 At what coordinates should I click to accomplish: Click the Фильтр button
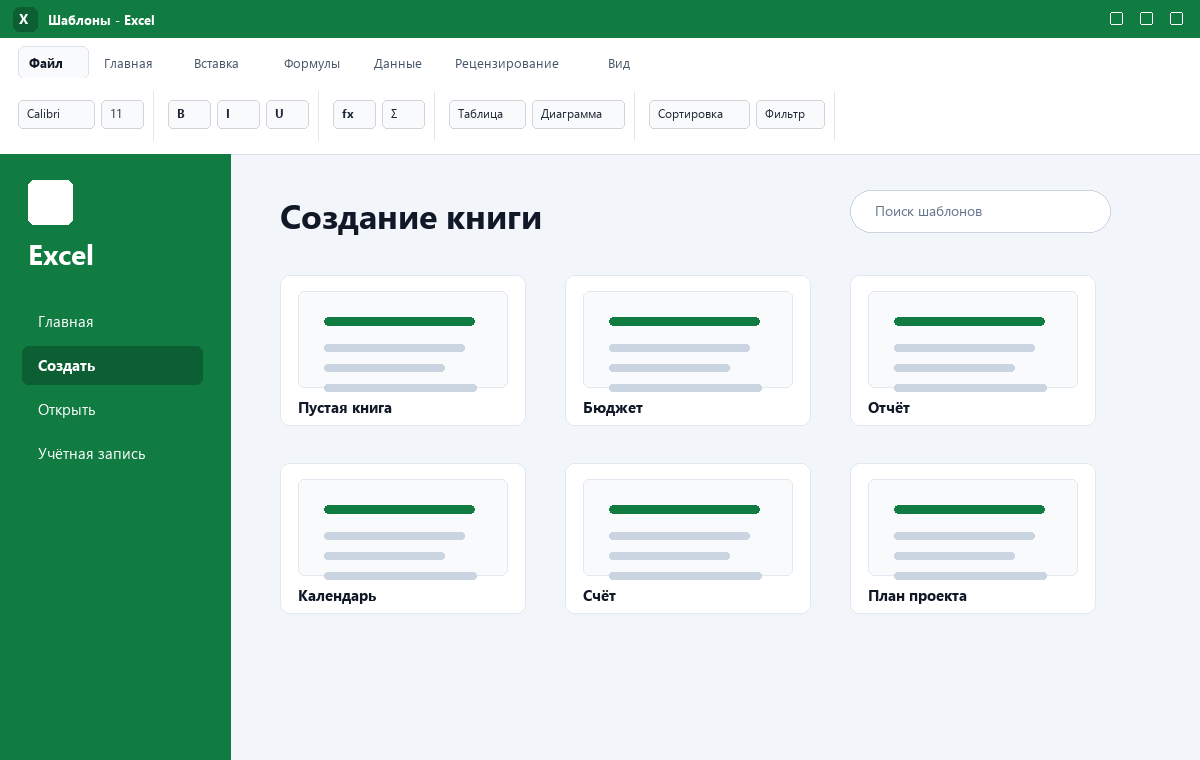790,114
